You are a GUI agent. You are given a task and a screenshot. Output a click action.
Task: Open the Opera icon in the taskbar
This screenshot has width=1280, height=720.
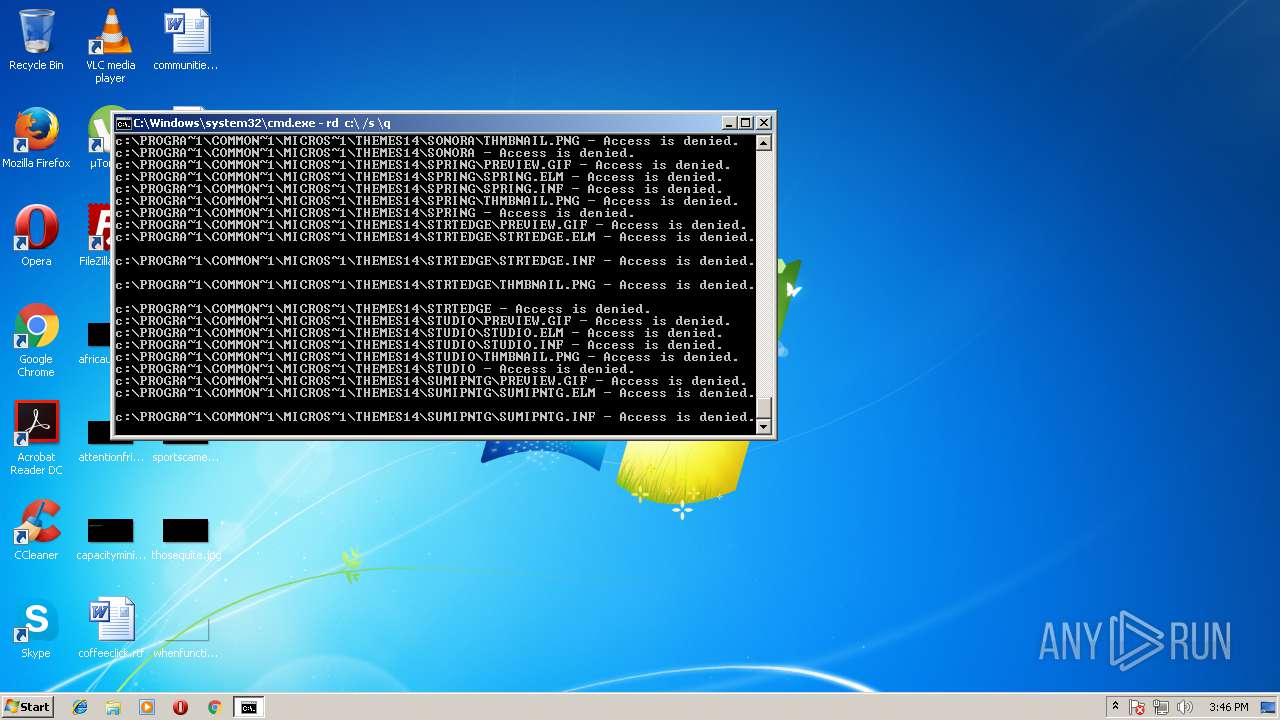click(x=180, y=707)
